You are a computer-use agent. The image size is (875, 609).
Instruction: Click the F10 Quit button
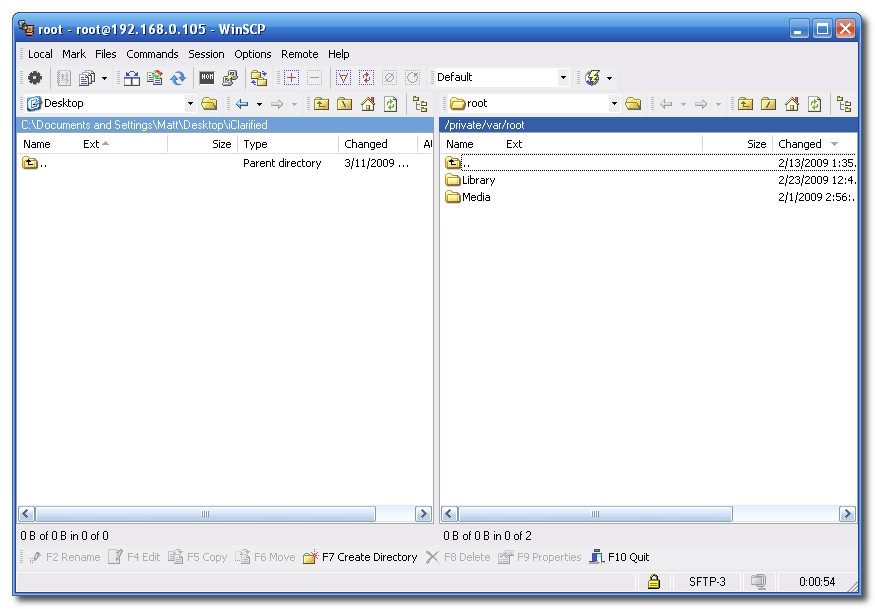point(620,557)
